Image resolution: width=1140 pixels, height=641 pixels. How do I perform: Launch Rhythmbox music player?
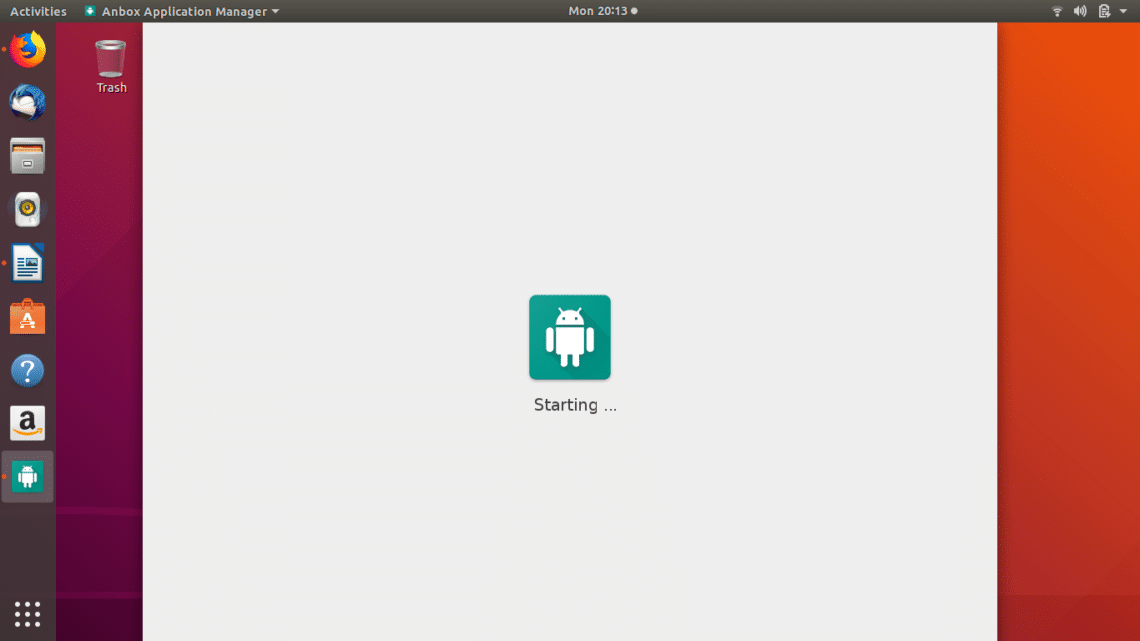point(28,210)
